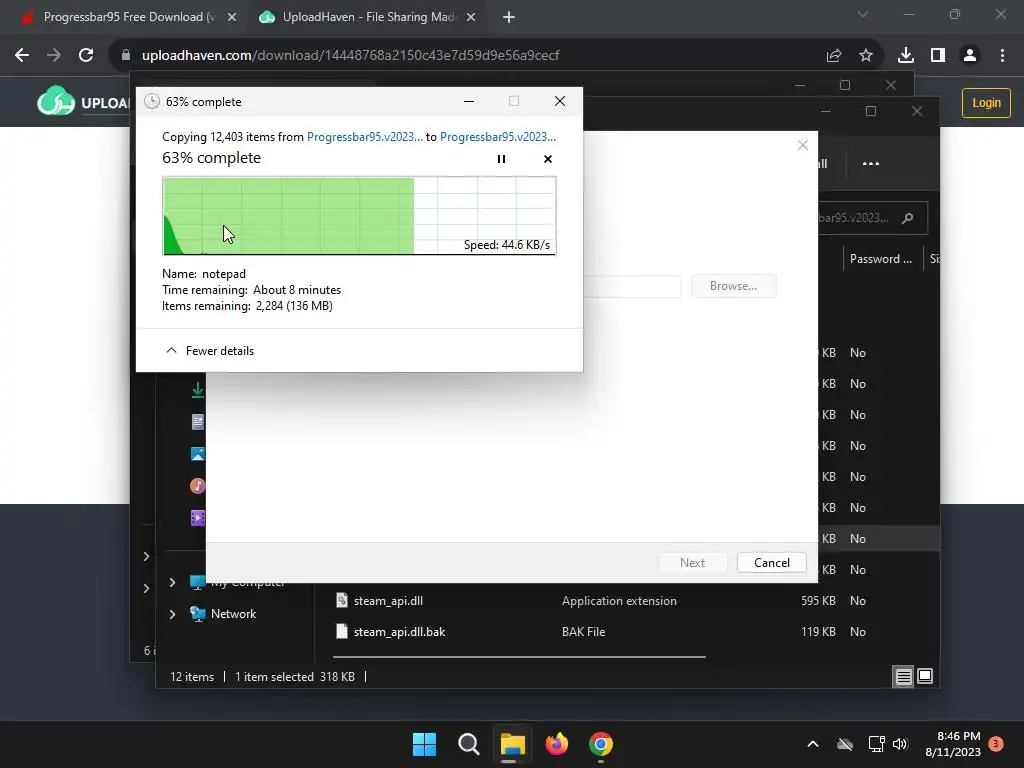Image resolution: width=1024 pixels, height=768 pixels.
Task: Open destination folder link Progressbar95.v2023
Action: coord(498,136)
